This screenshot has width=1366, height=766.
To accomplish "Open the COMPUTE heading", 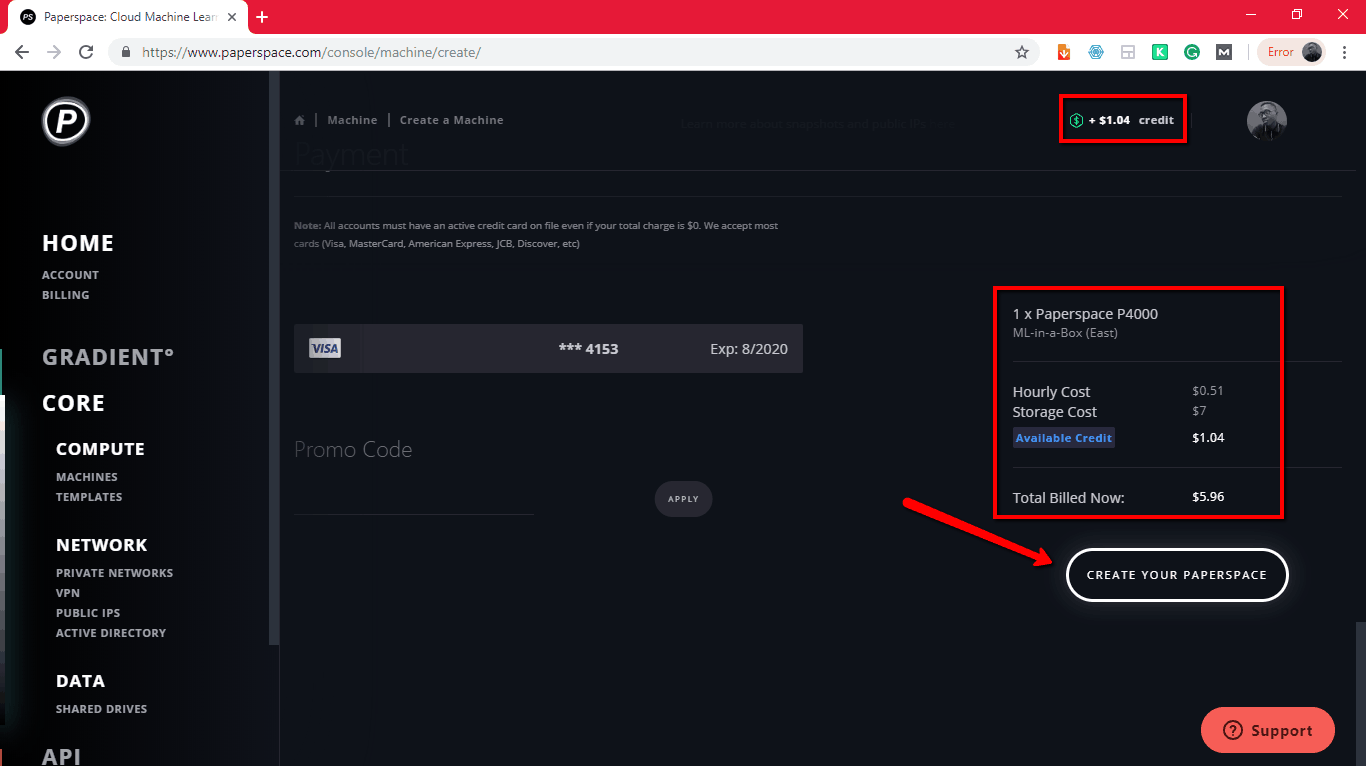I will pos(100,449).
